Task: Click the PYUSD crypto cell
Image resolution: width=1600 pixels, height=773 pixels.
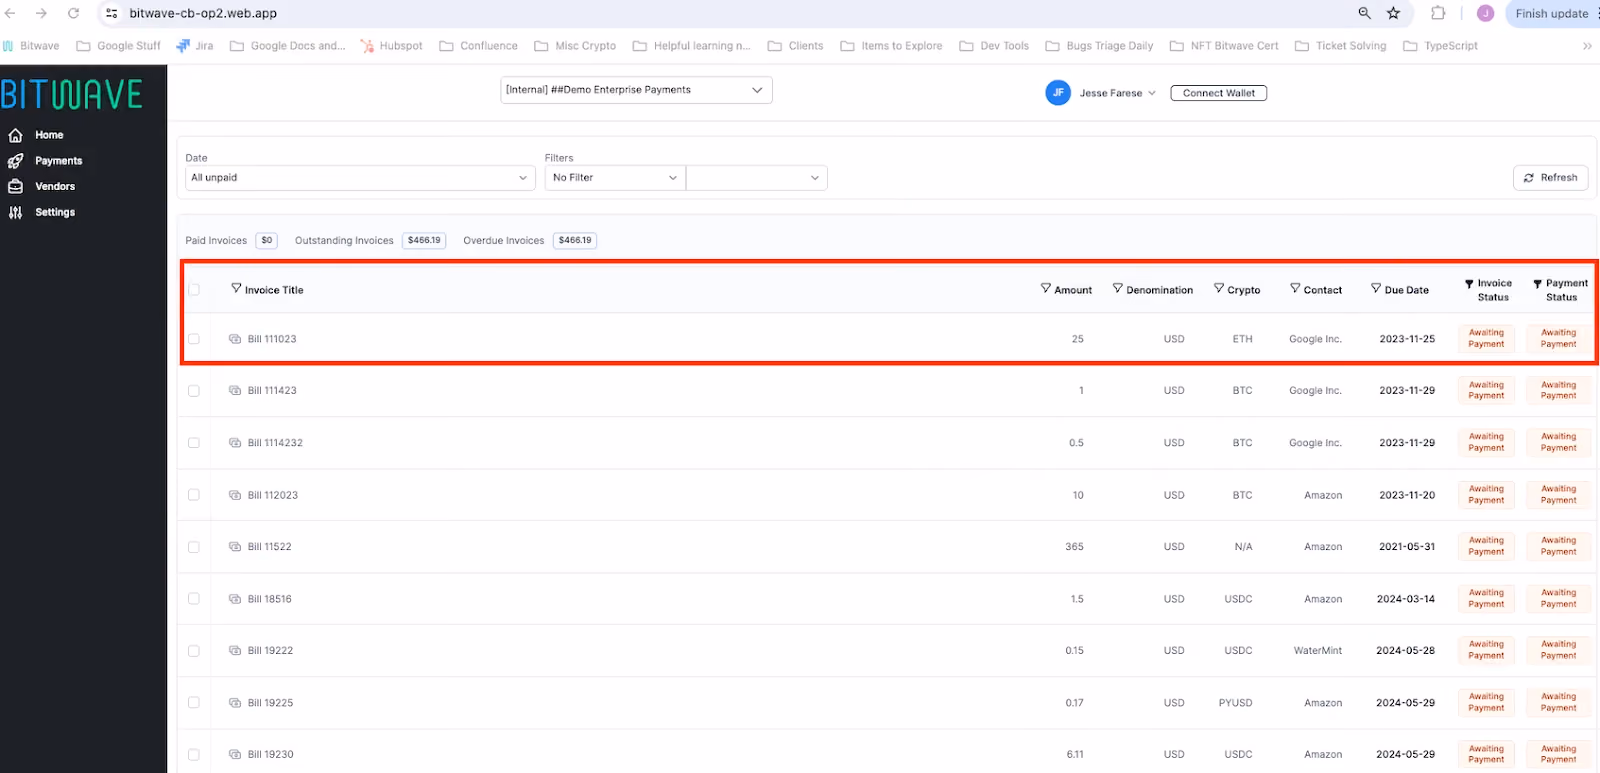Action: pos(1235,703)
